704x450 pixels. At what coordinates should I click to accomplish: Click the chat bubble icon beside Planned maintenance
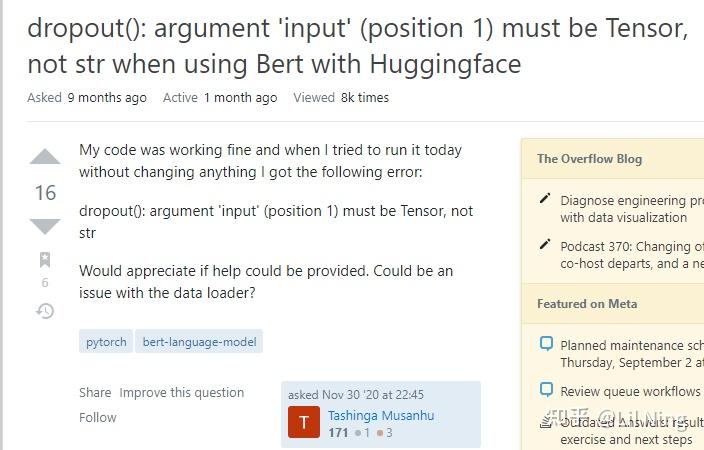tap(546, 344)
